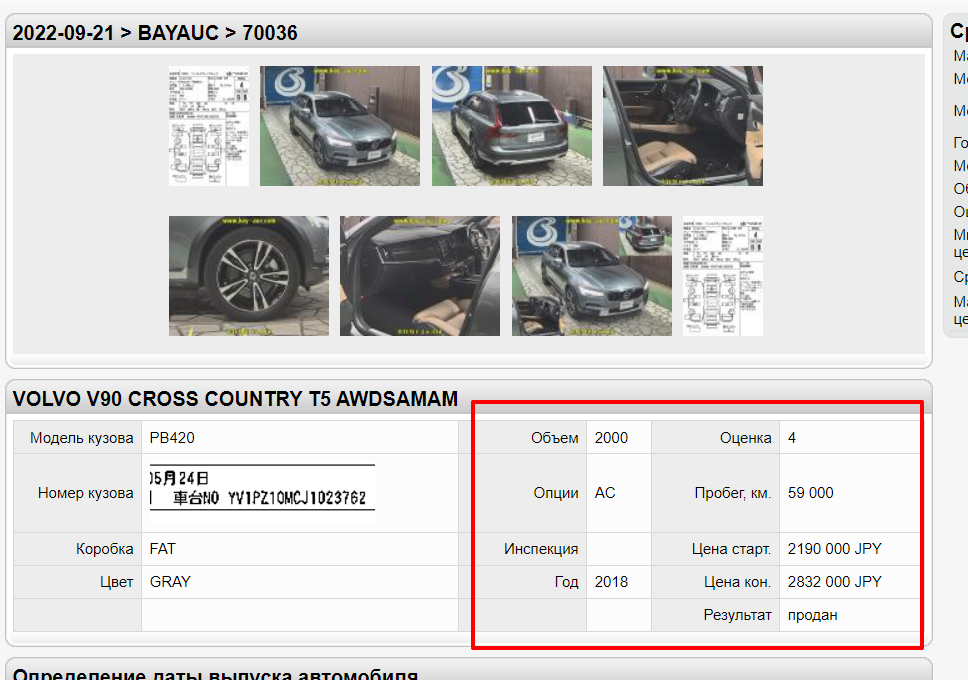Open the collage photo of Volvo
The width and height of the screenshot is (968, 680).
click(x=591, y=276)
